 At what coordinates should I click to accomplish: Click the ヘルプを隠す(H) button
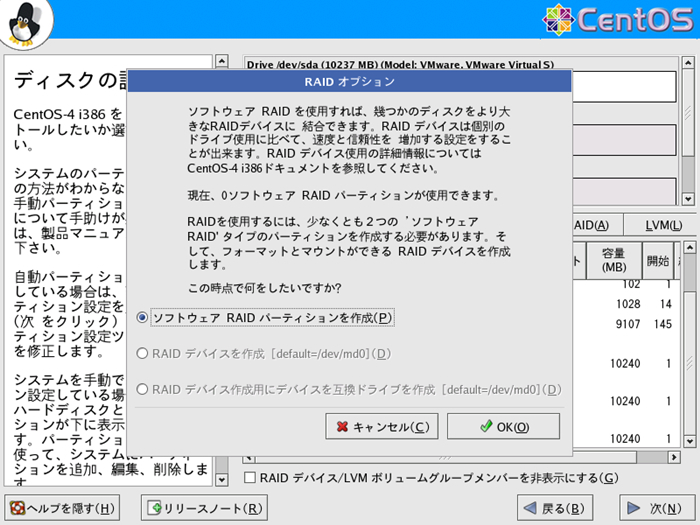62,508
